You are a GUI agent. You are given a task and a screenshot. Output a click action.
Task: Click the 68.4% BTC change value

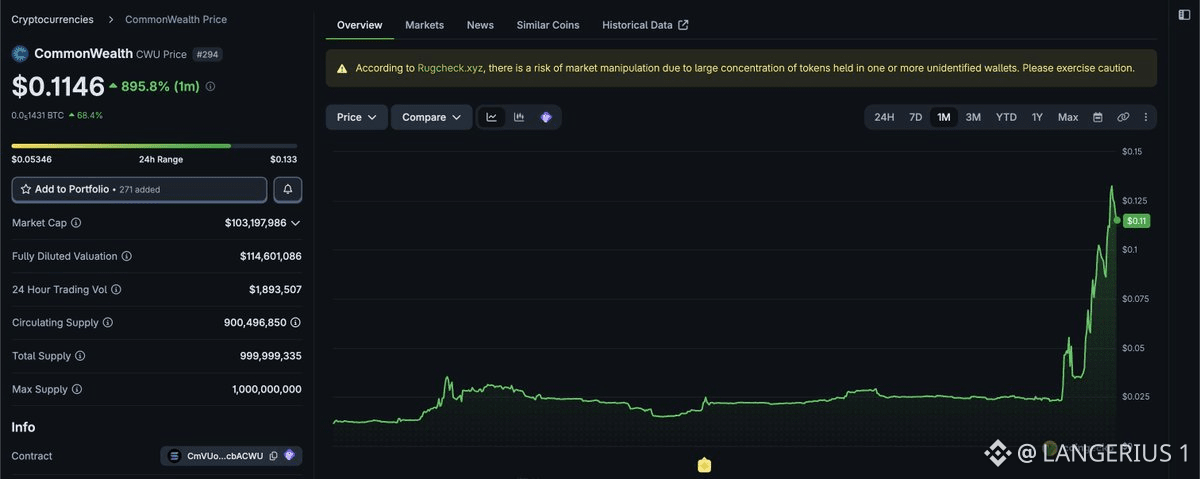[88, 115]
